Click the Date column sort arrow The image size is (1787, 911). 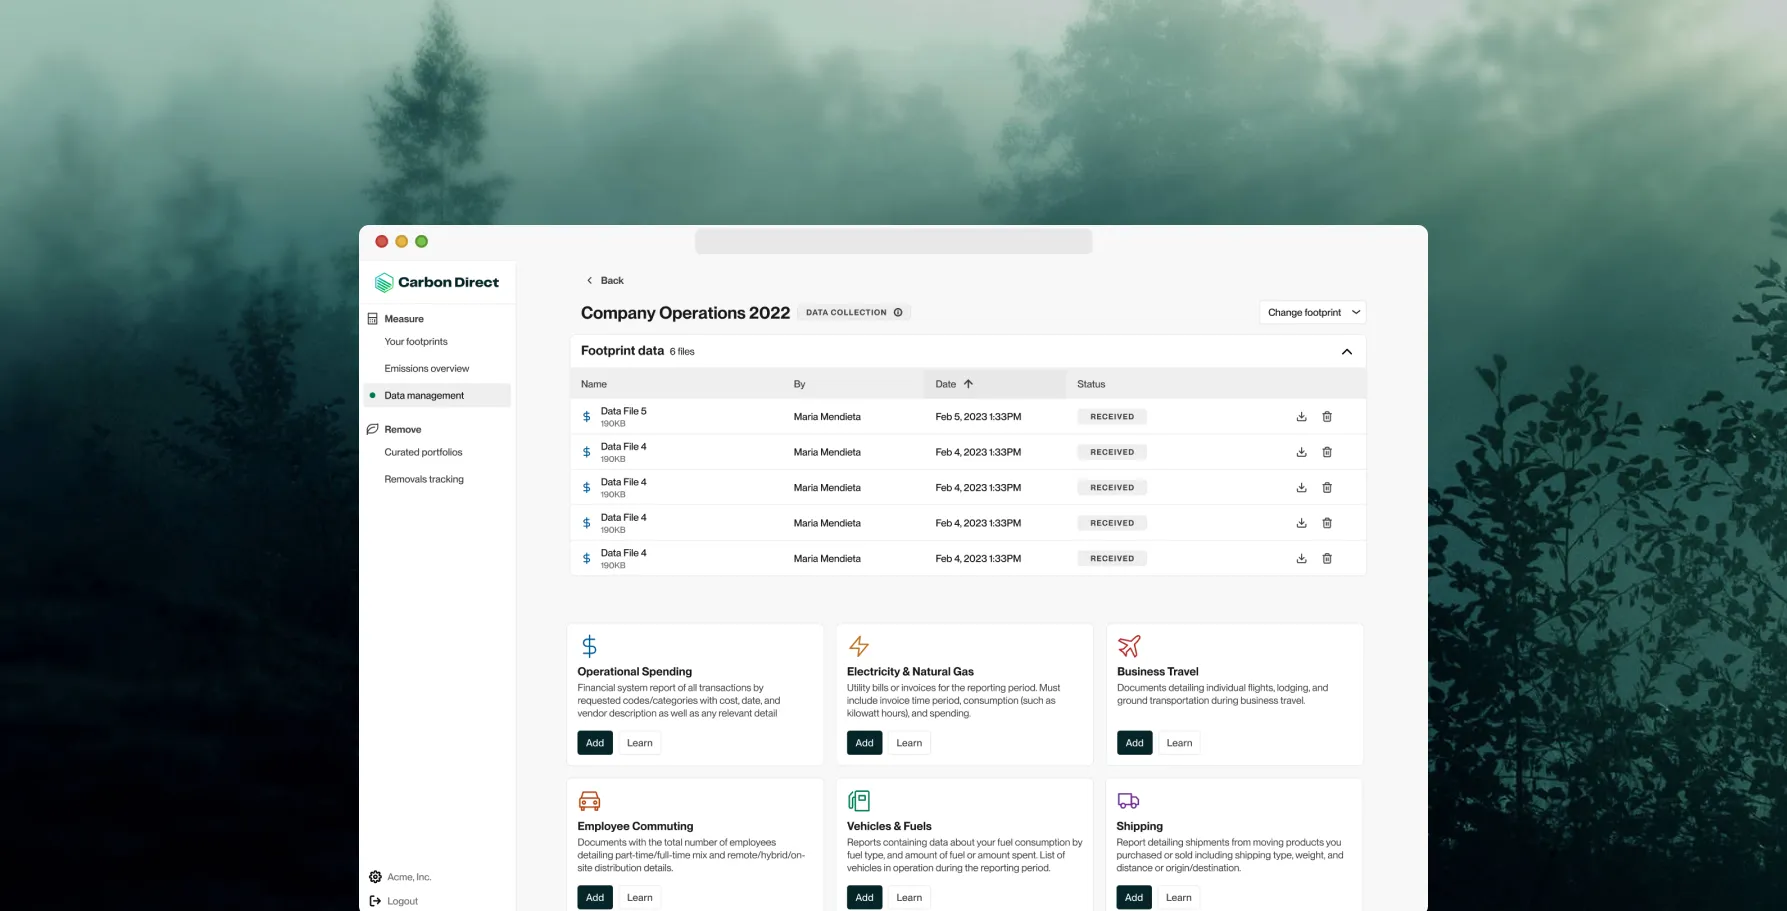(x=968, y=384)
